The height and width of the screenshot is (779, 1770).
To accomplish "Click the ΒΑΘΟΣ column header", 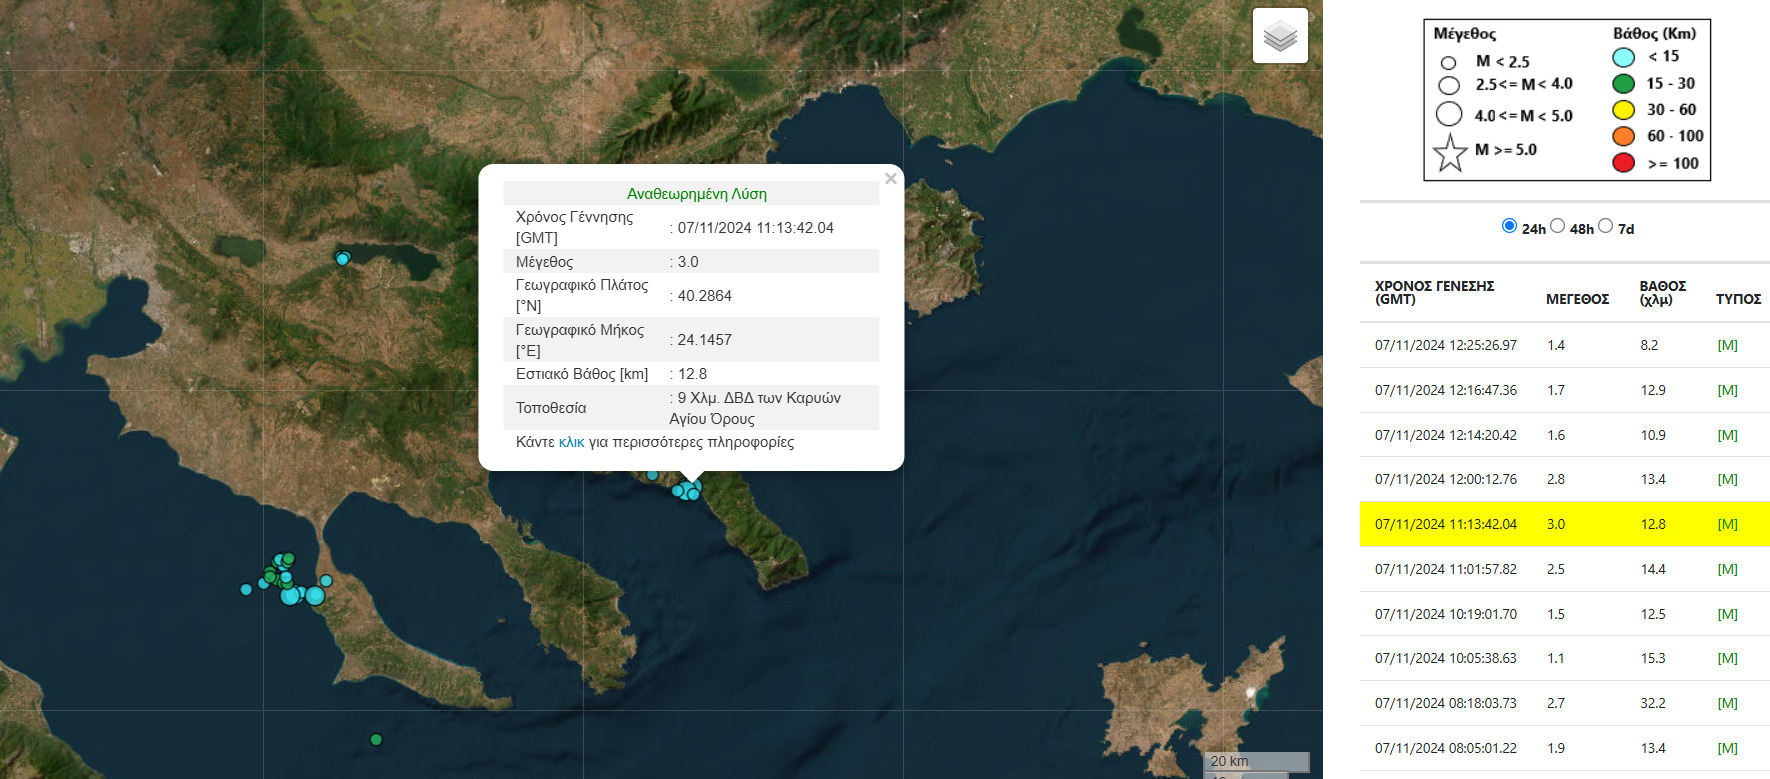I will pyautogui.click(x=1662, y=292).
